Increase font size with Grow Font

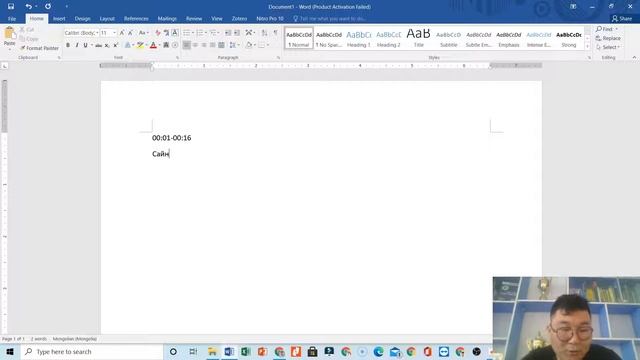[122, 33]
